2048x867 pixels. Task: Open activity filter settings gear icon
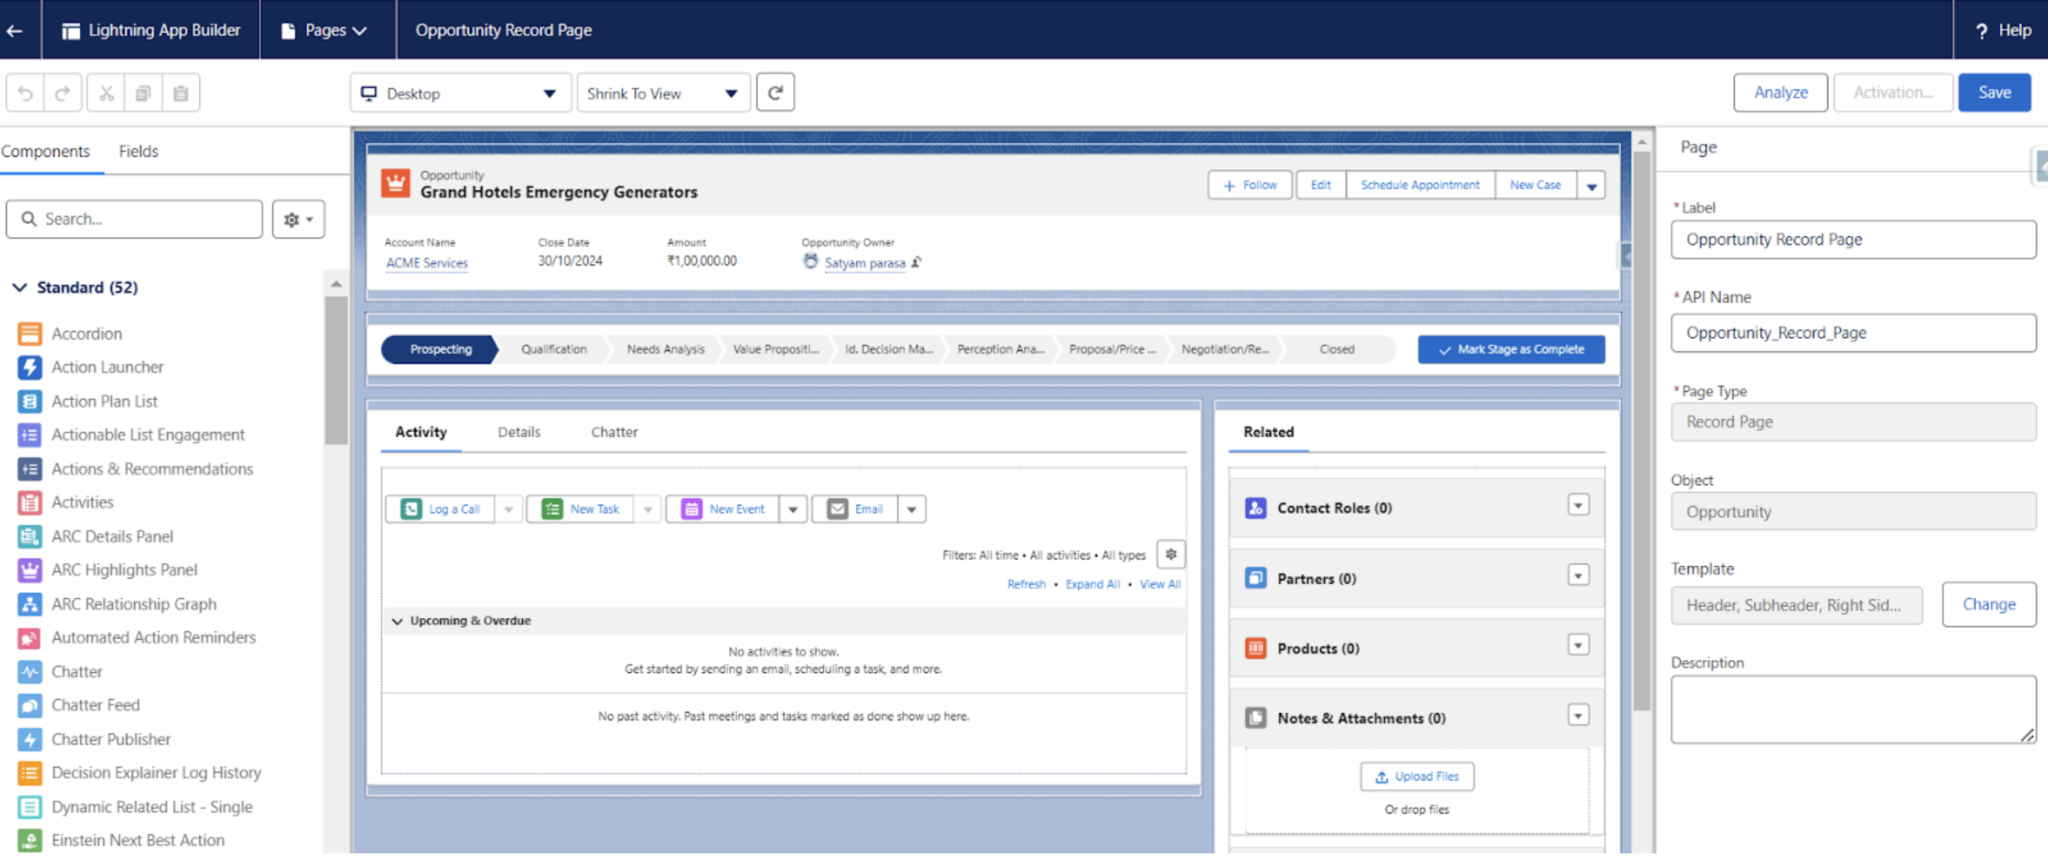1171,554
